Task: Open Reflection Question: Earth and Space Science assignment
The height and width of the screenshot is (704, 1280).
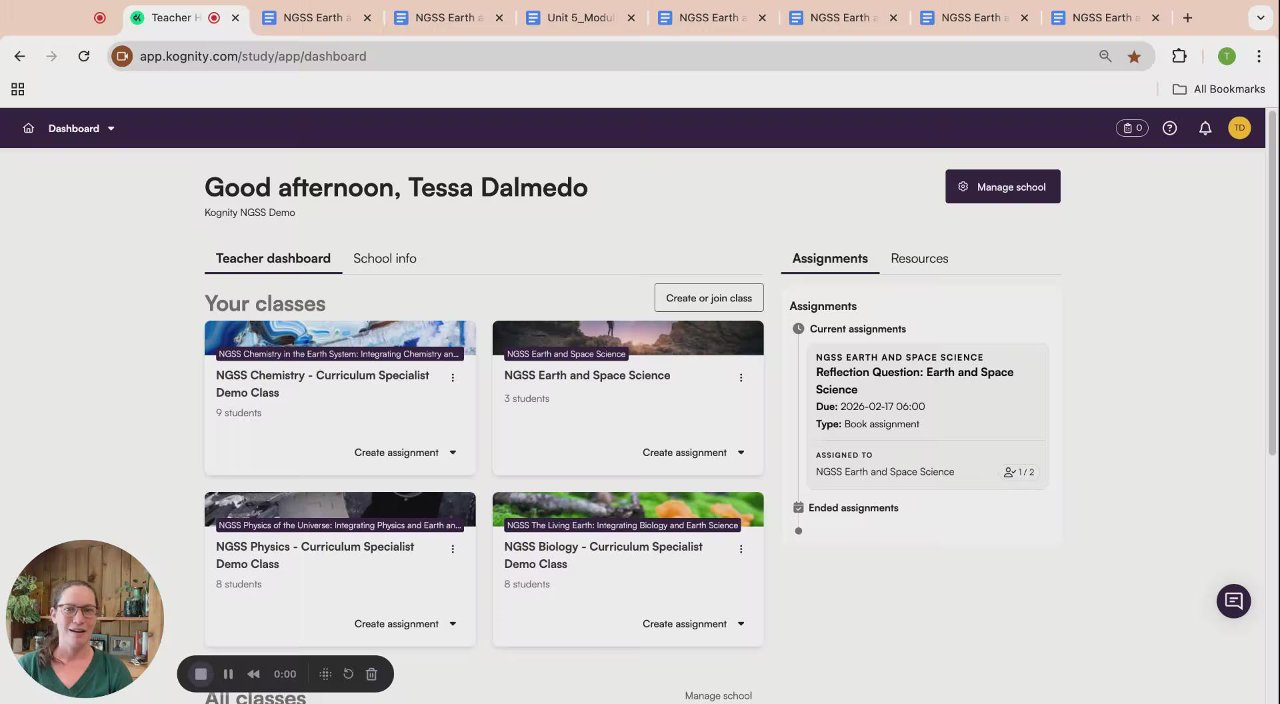Action: (914, 380)
